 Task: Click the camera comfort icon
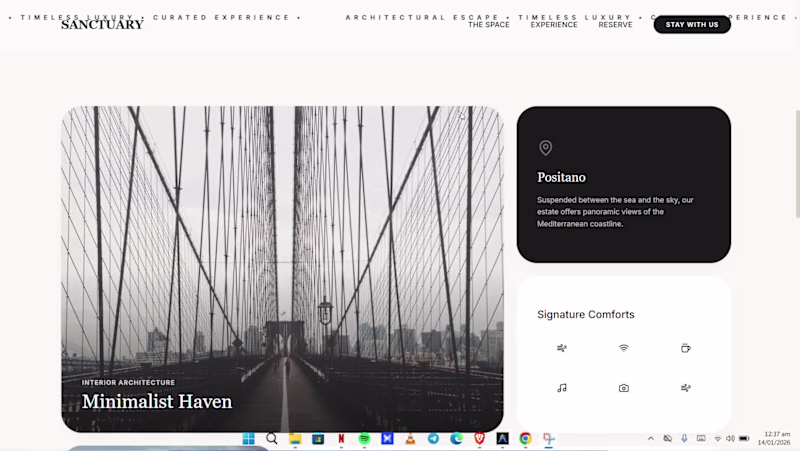(623, 388)
